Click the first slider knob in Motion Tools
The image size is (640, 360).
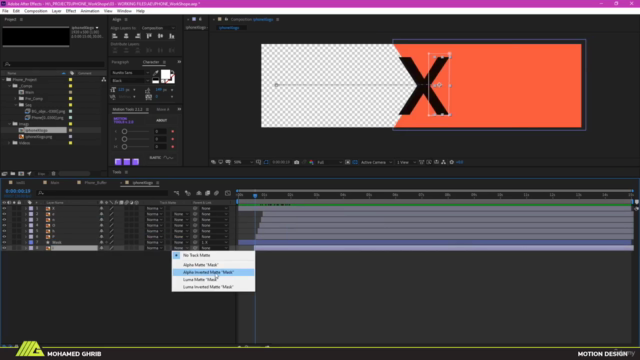(x=124, y=131)
